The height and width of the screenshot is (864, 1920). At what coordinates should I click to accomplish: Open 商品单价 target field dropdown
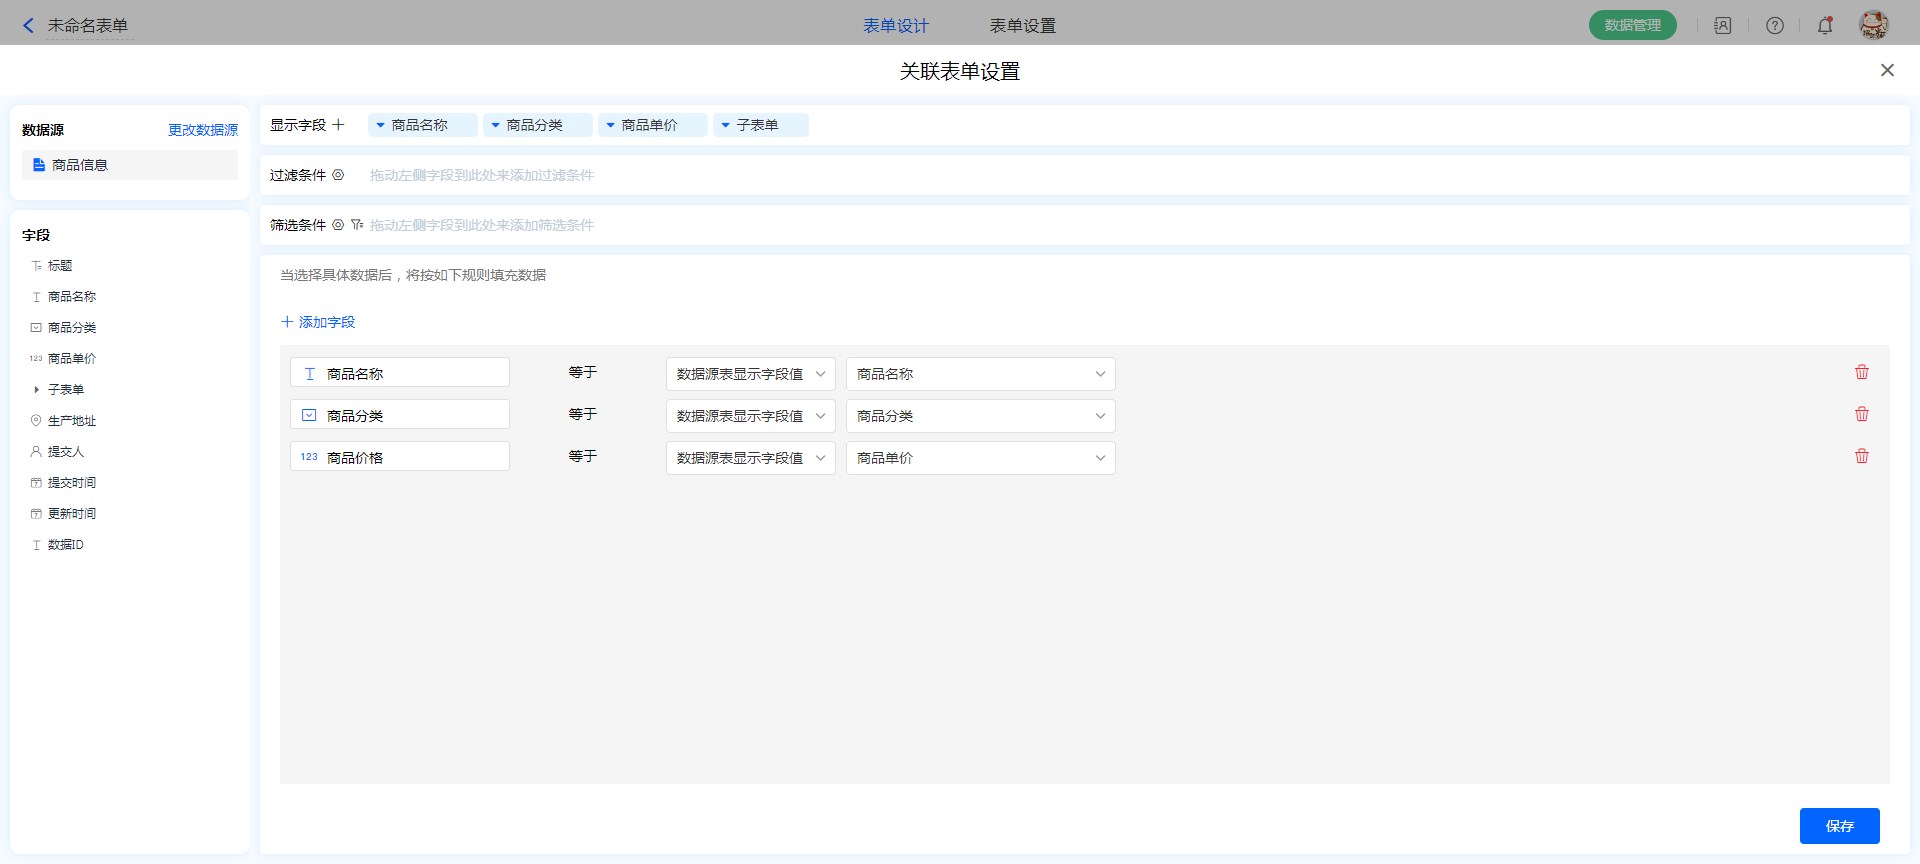click(x=980, y=458)
